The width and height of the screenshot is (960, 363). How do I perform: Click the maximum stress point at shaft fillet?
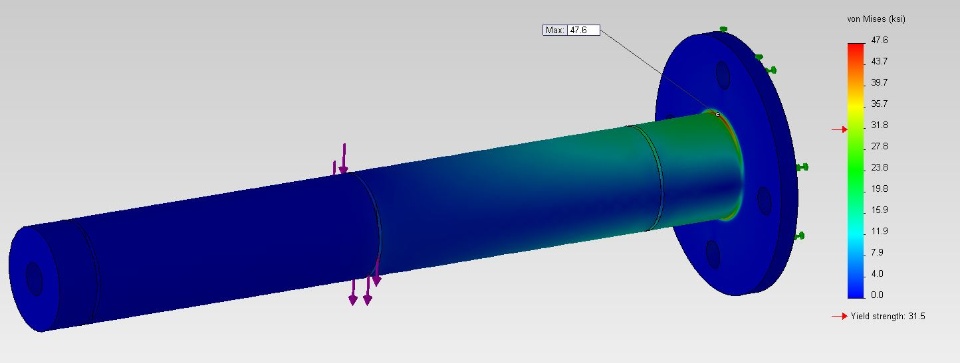(718, 114)
